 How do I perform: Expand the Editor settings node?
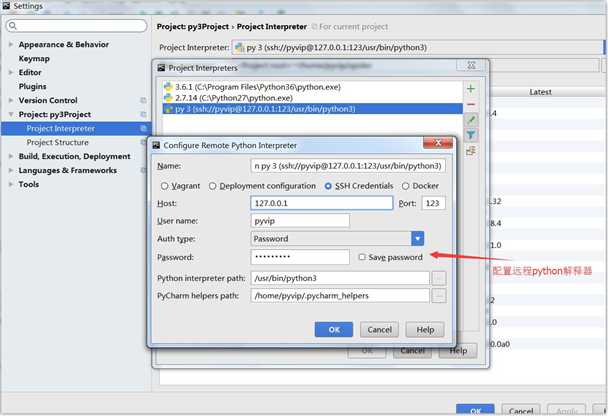tap(11, 72)
